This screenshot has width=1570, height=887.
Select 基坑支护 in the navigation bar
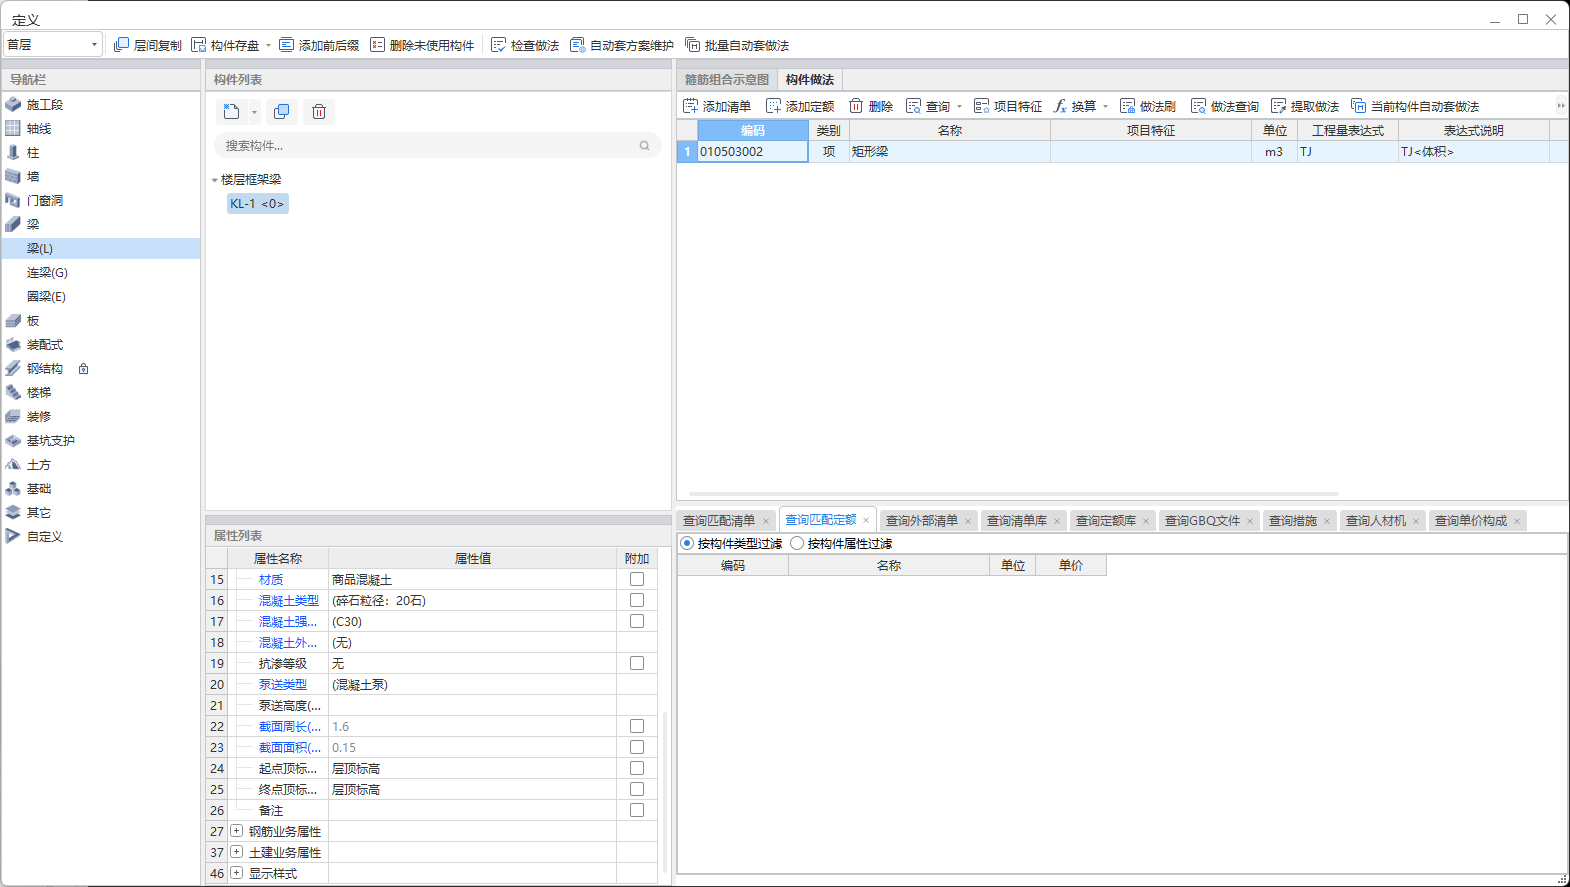pos(50,441)
